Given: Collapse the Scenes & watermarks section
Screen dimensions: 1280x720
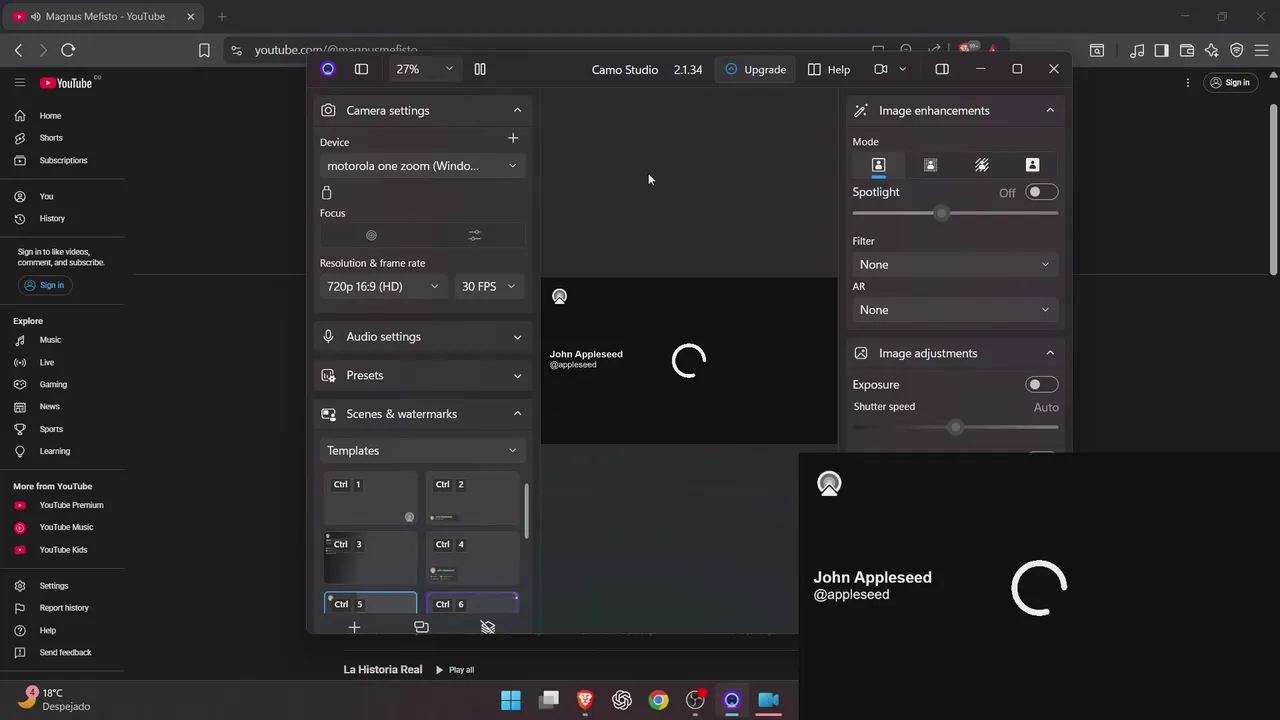Looking at the screenshot, I should pos(517,414).
